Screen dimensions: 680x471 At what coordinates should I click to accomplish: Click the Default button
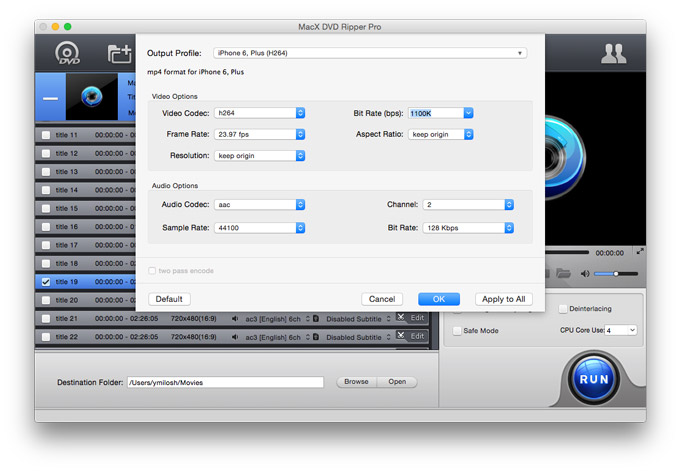[x=169, y=299]
